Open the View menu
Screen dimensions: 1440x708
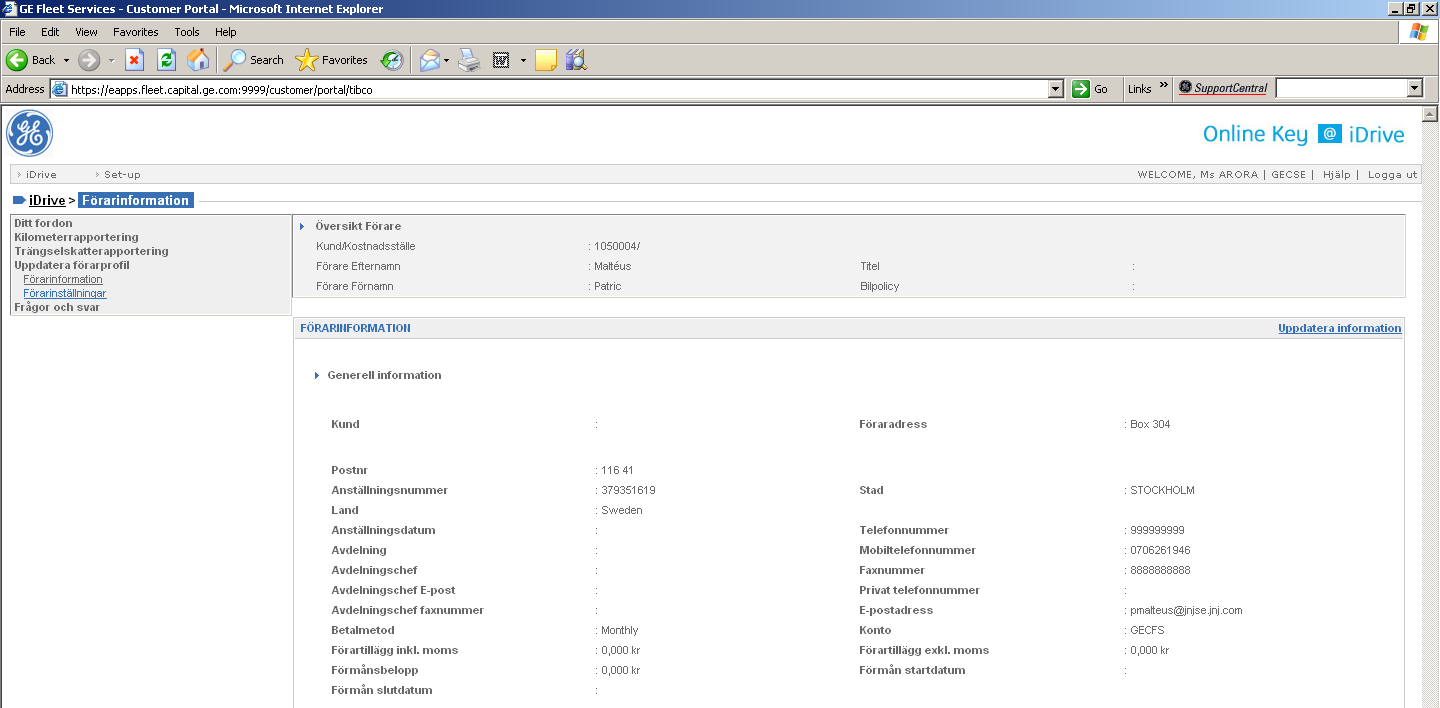(x=86, y=32)
